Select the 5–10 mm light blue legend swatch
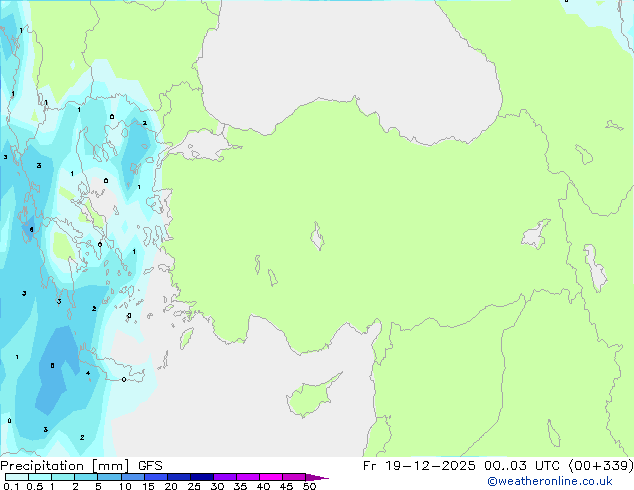This screenshot has height=490, width=634. pyautogui.click(x=109, y=477)
